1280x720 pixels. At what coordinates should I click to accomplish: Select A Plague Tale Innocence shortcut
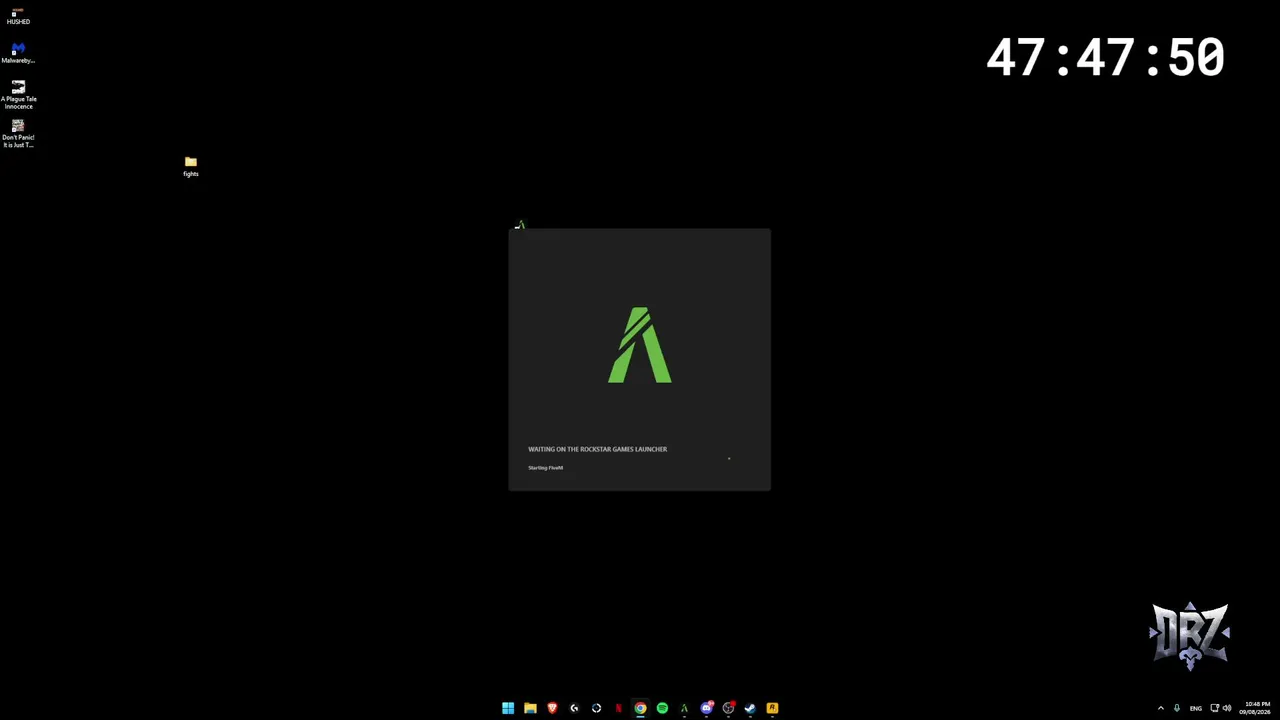pos(18,95)
